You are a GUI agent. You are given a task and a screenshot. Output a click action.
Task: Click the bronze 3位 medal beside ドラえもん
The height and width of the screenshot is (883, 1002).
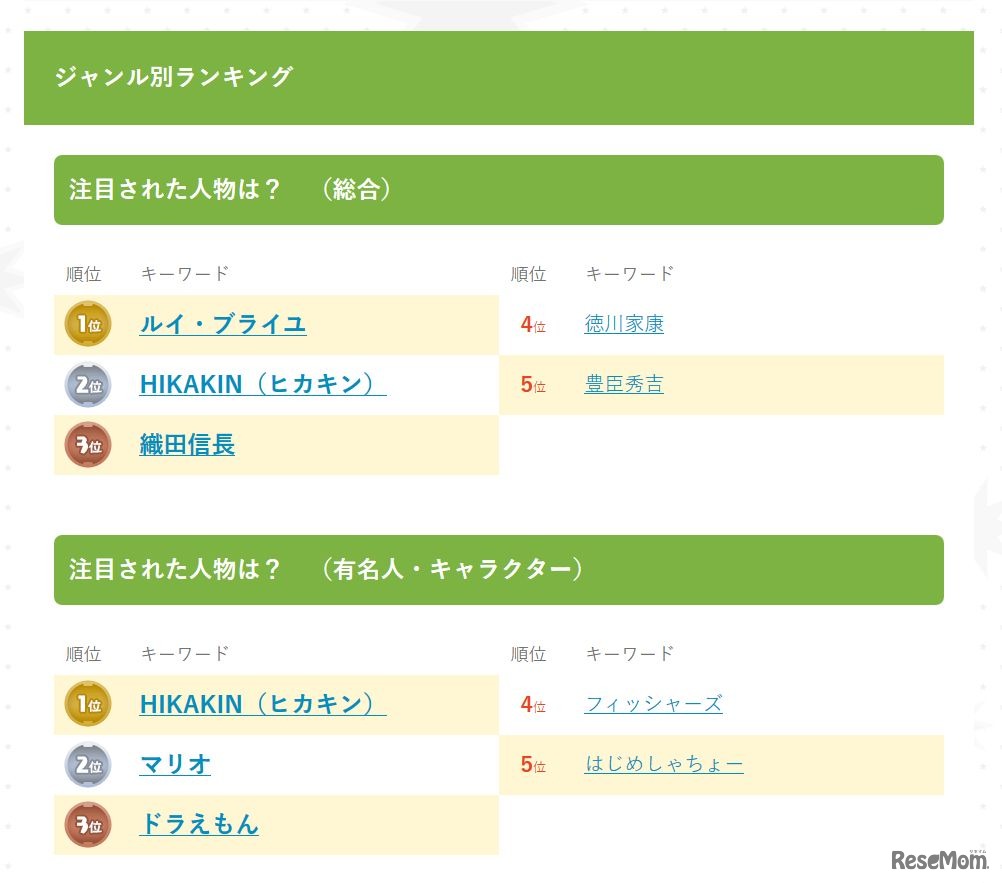tap(88, 825)
